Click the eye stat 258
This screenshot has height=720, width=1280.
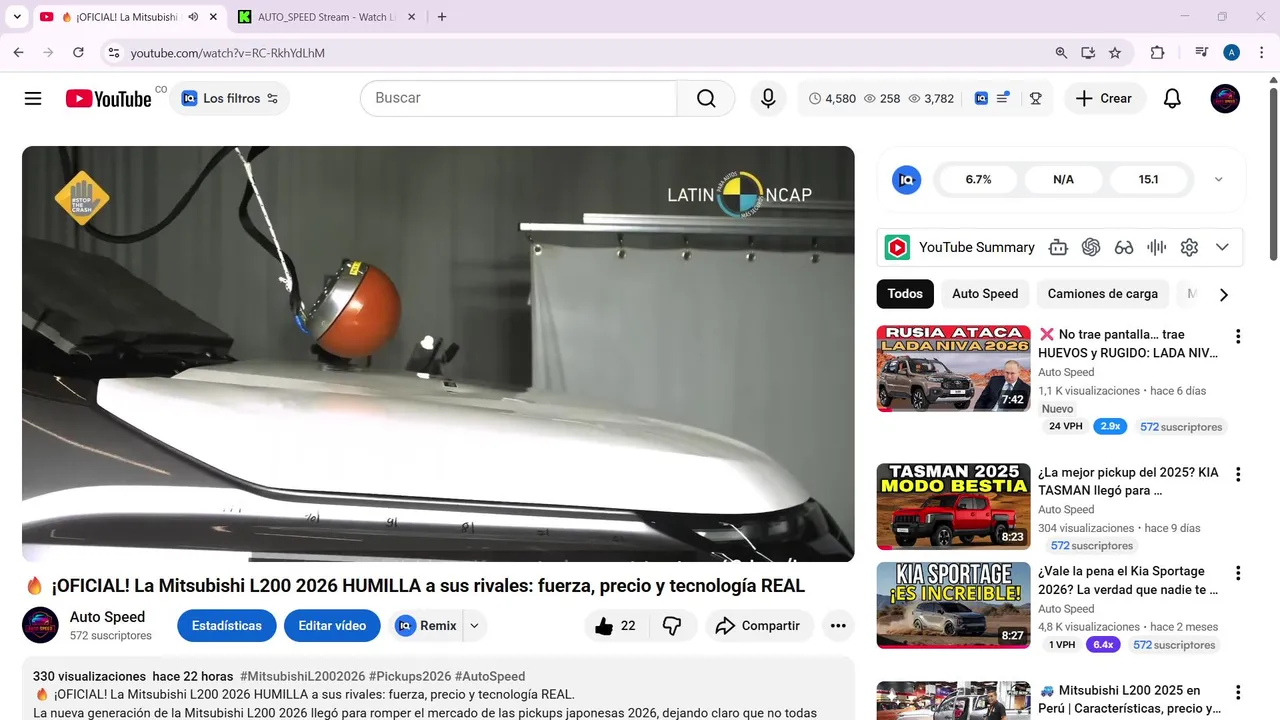[882, 98]
